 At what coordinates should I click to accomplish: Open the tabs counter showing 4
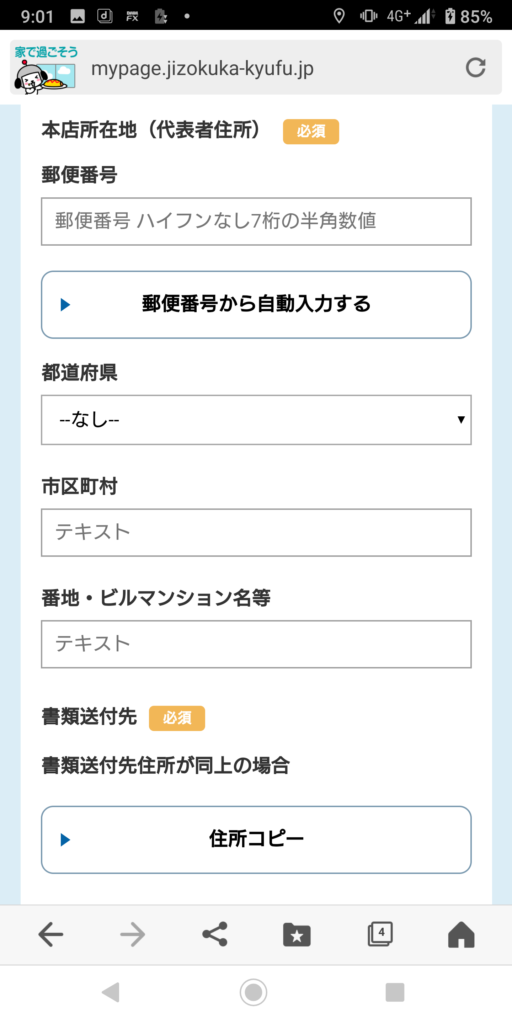coord(379,935)
